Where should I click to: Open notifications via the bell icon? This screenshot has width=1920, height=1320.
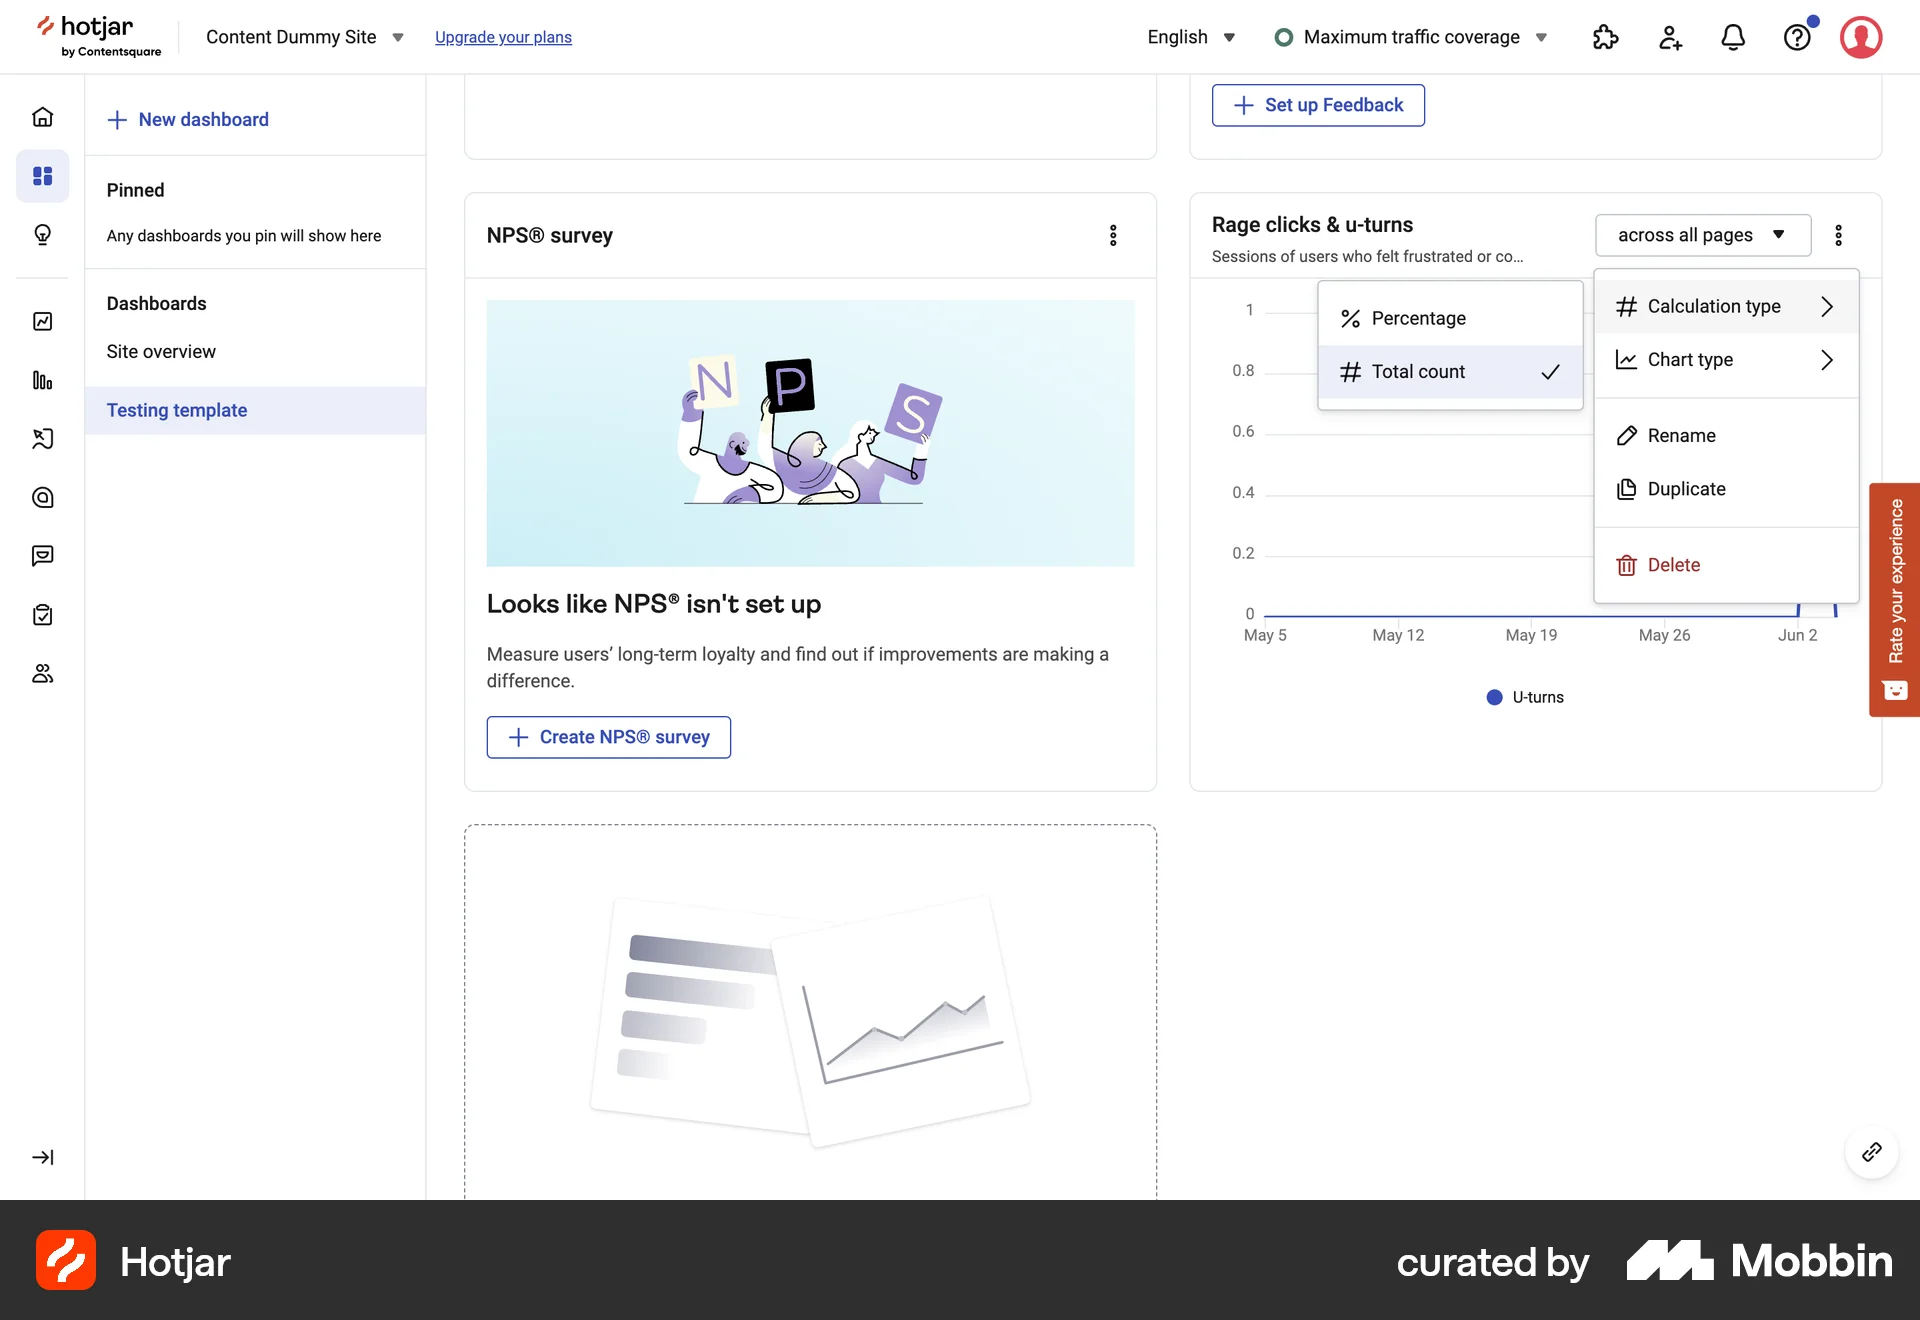tap(1734, 37)
